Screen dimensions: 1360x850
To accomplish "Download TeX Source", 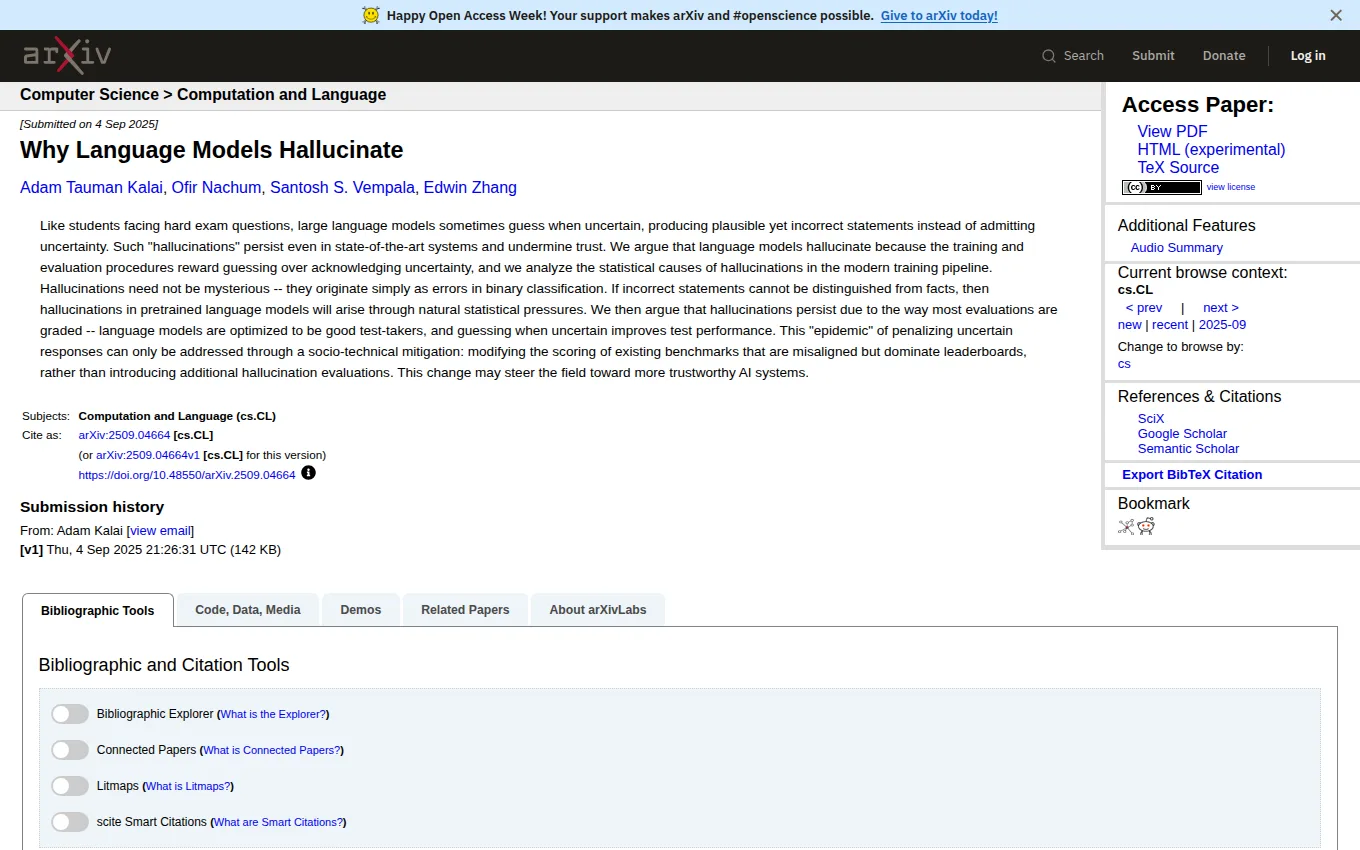I will [x=1178, y=167].
